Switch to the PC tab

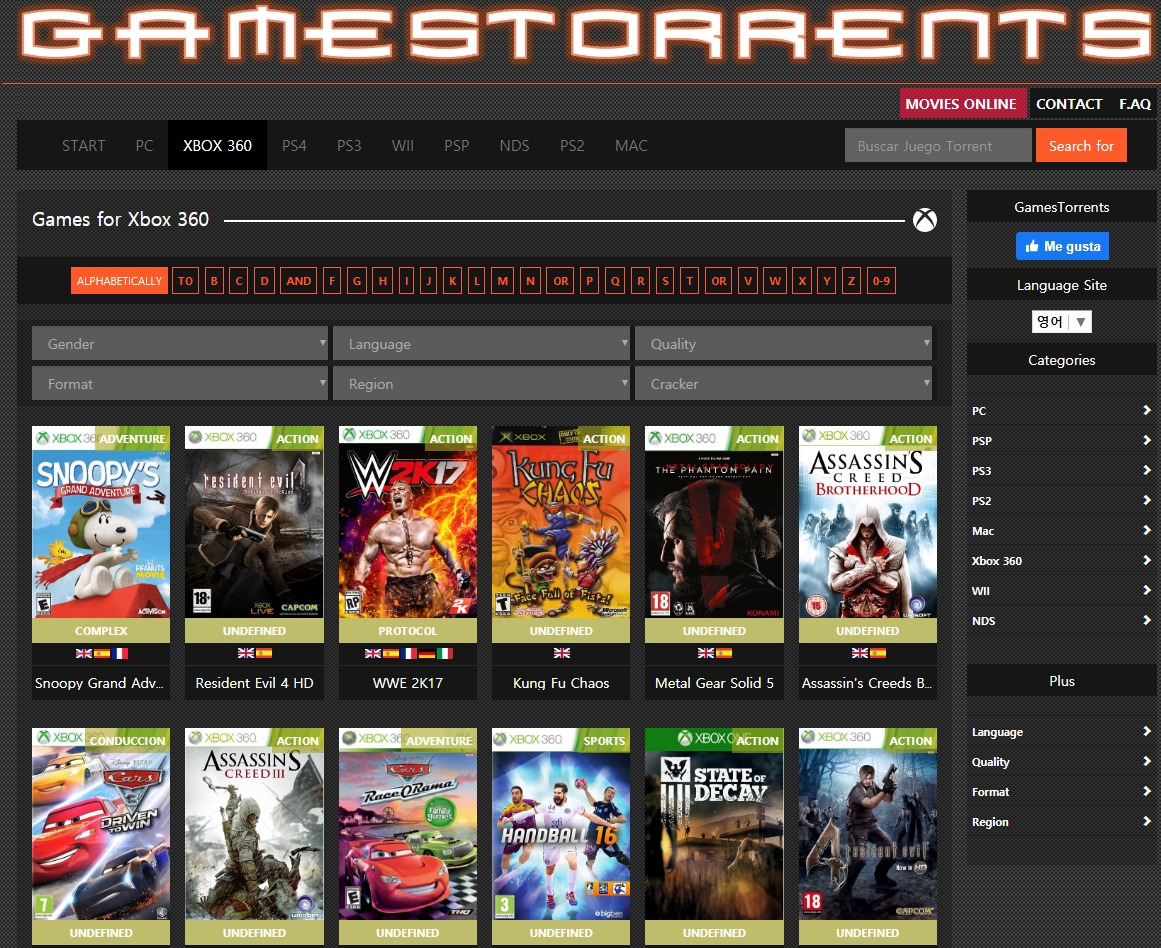[x=144, y=145]
